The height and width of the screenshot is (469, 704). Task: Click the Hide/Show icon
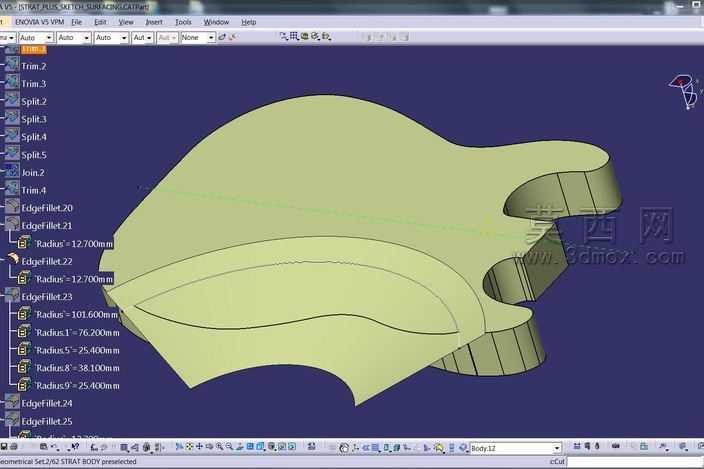[x=282, y=447]
